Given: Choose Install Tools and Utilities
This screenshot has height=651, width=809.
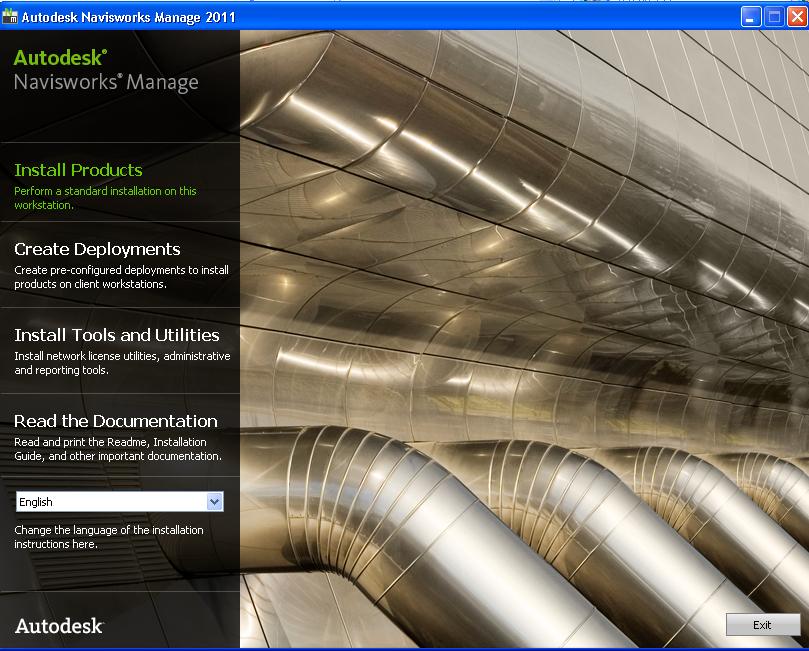Looking at the screenshot, I should pyautogui.click(x=117, y=335).
